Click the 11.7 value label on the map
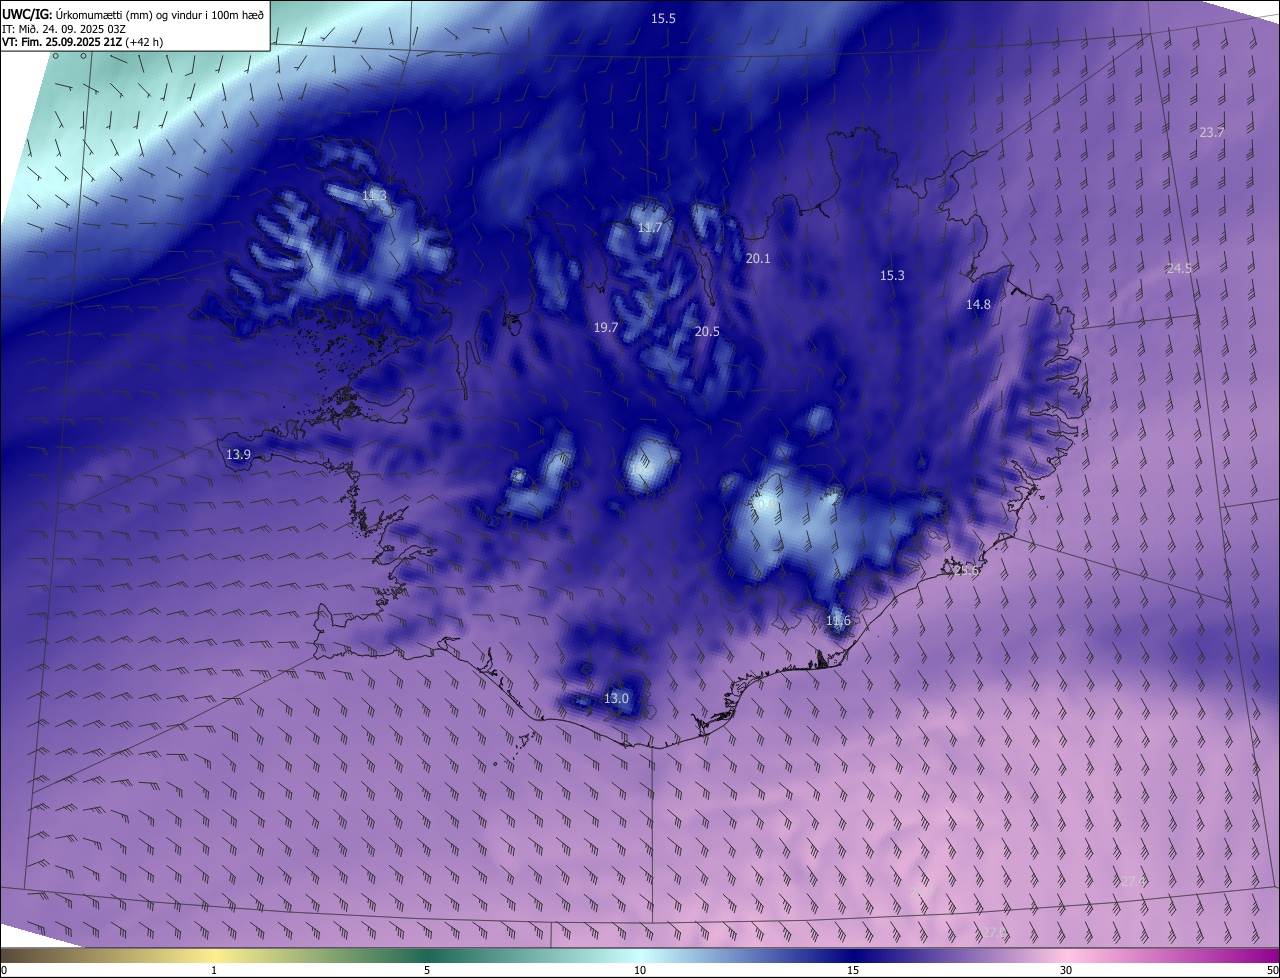 click(649, 228)
